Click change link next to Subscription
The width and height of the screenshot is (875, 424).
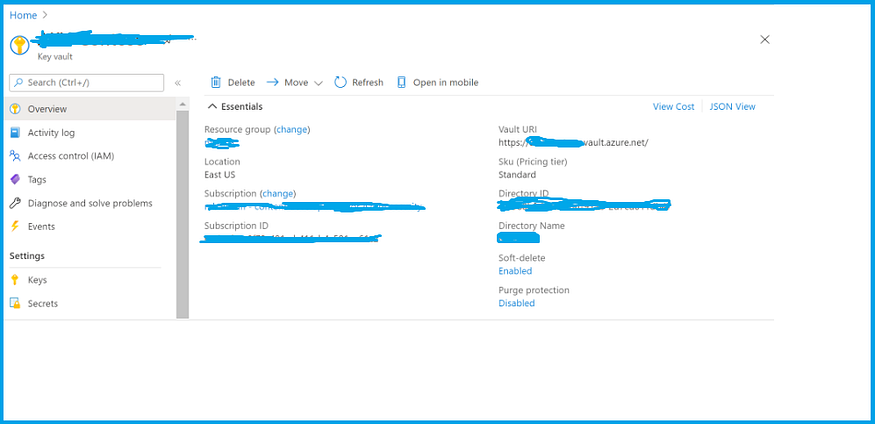tap(277, 194)
